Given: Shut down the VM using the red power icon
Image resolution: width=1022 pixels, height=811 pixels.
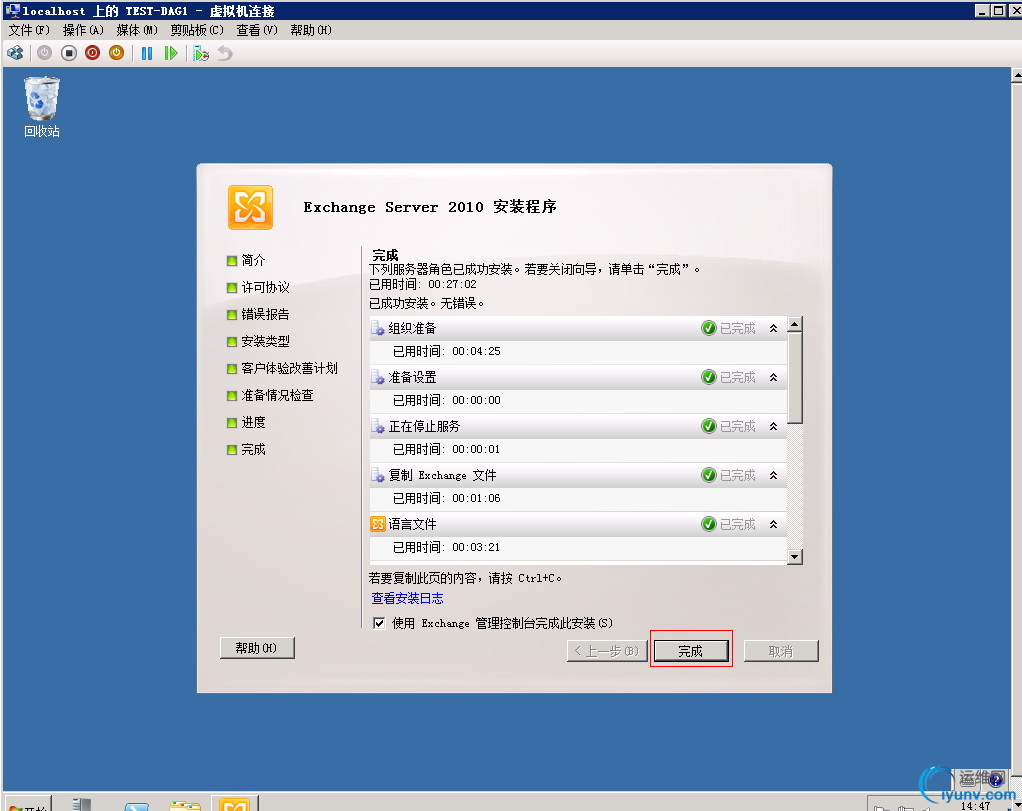Looking at the screenshot, I should point(93,53).
